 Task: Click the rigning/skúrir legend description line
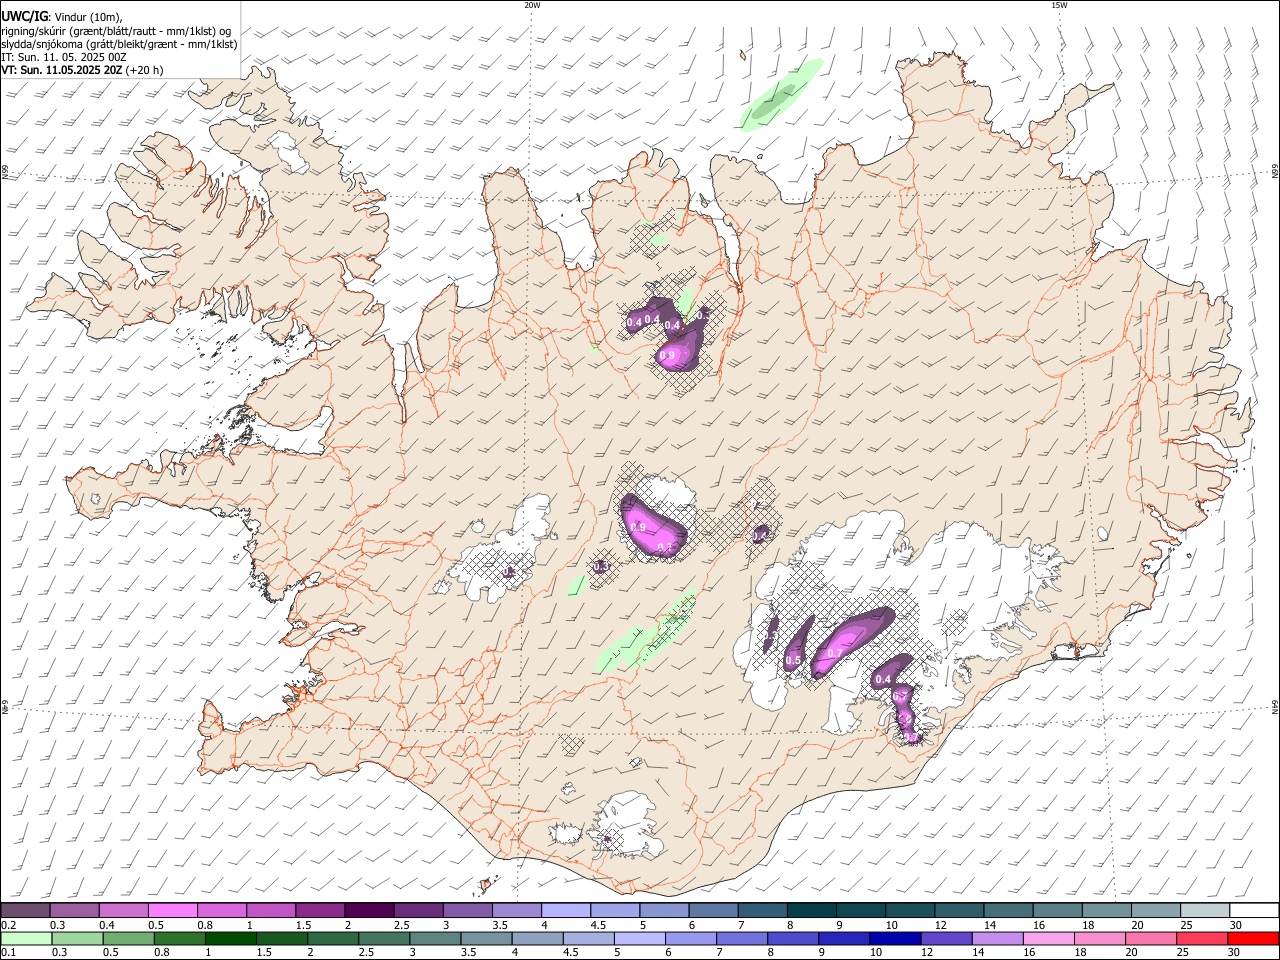click(116, 31)
